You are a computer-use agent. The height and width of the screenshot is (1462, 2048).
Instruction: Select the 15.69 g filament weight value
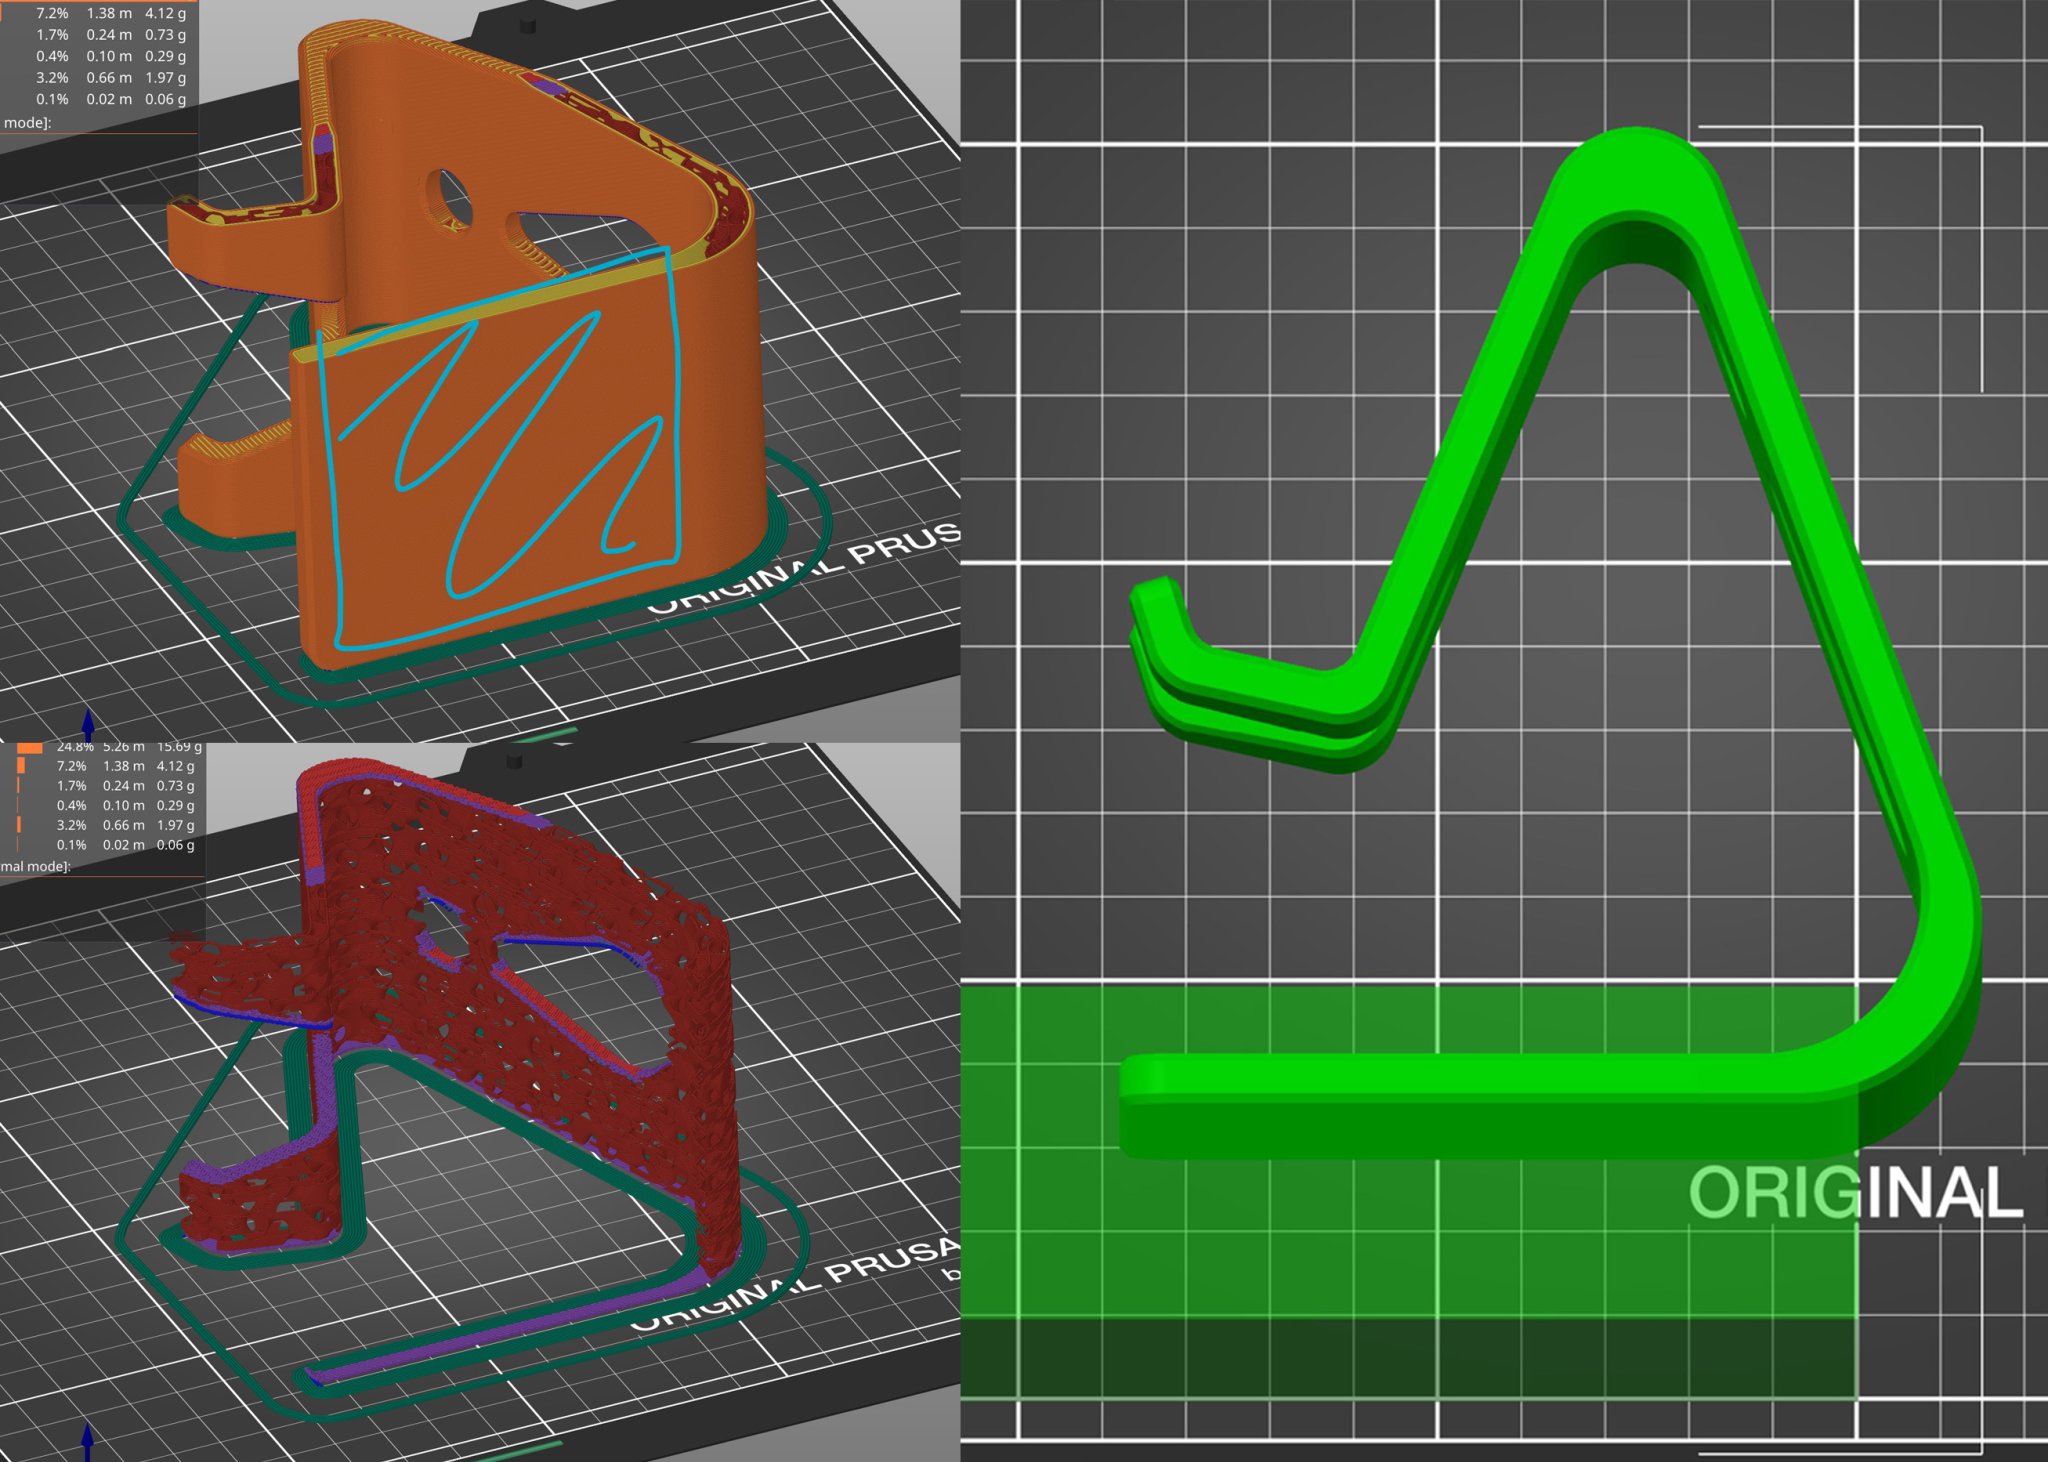click(179, 746)
